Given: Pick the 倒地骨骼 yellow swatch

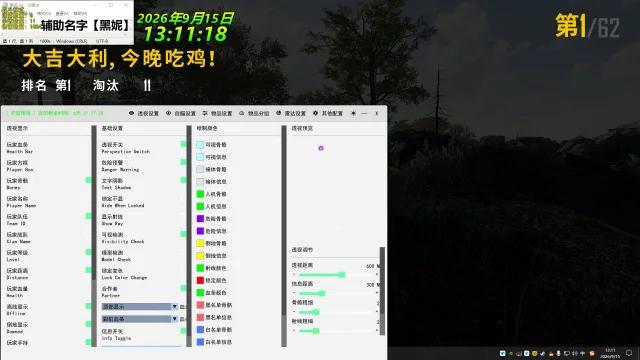Looking at the screenshot, I should coord(200,243).
